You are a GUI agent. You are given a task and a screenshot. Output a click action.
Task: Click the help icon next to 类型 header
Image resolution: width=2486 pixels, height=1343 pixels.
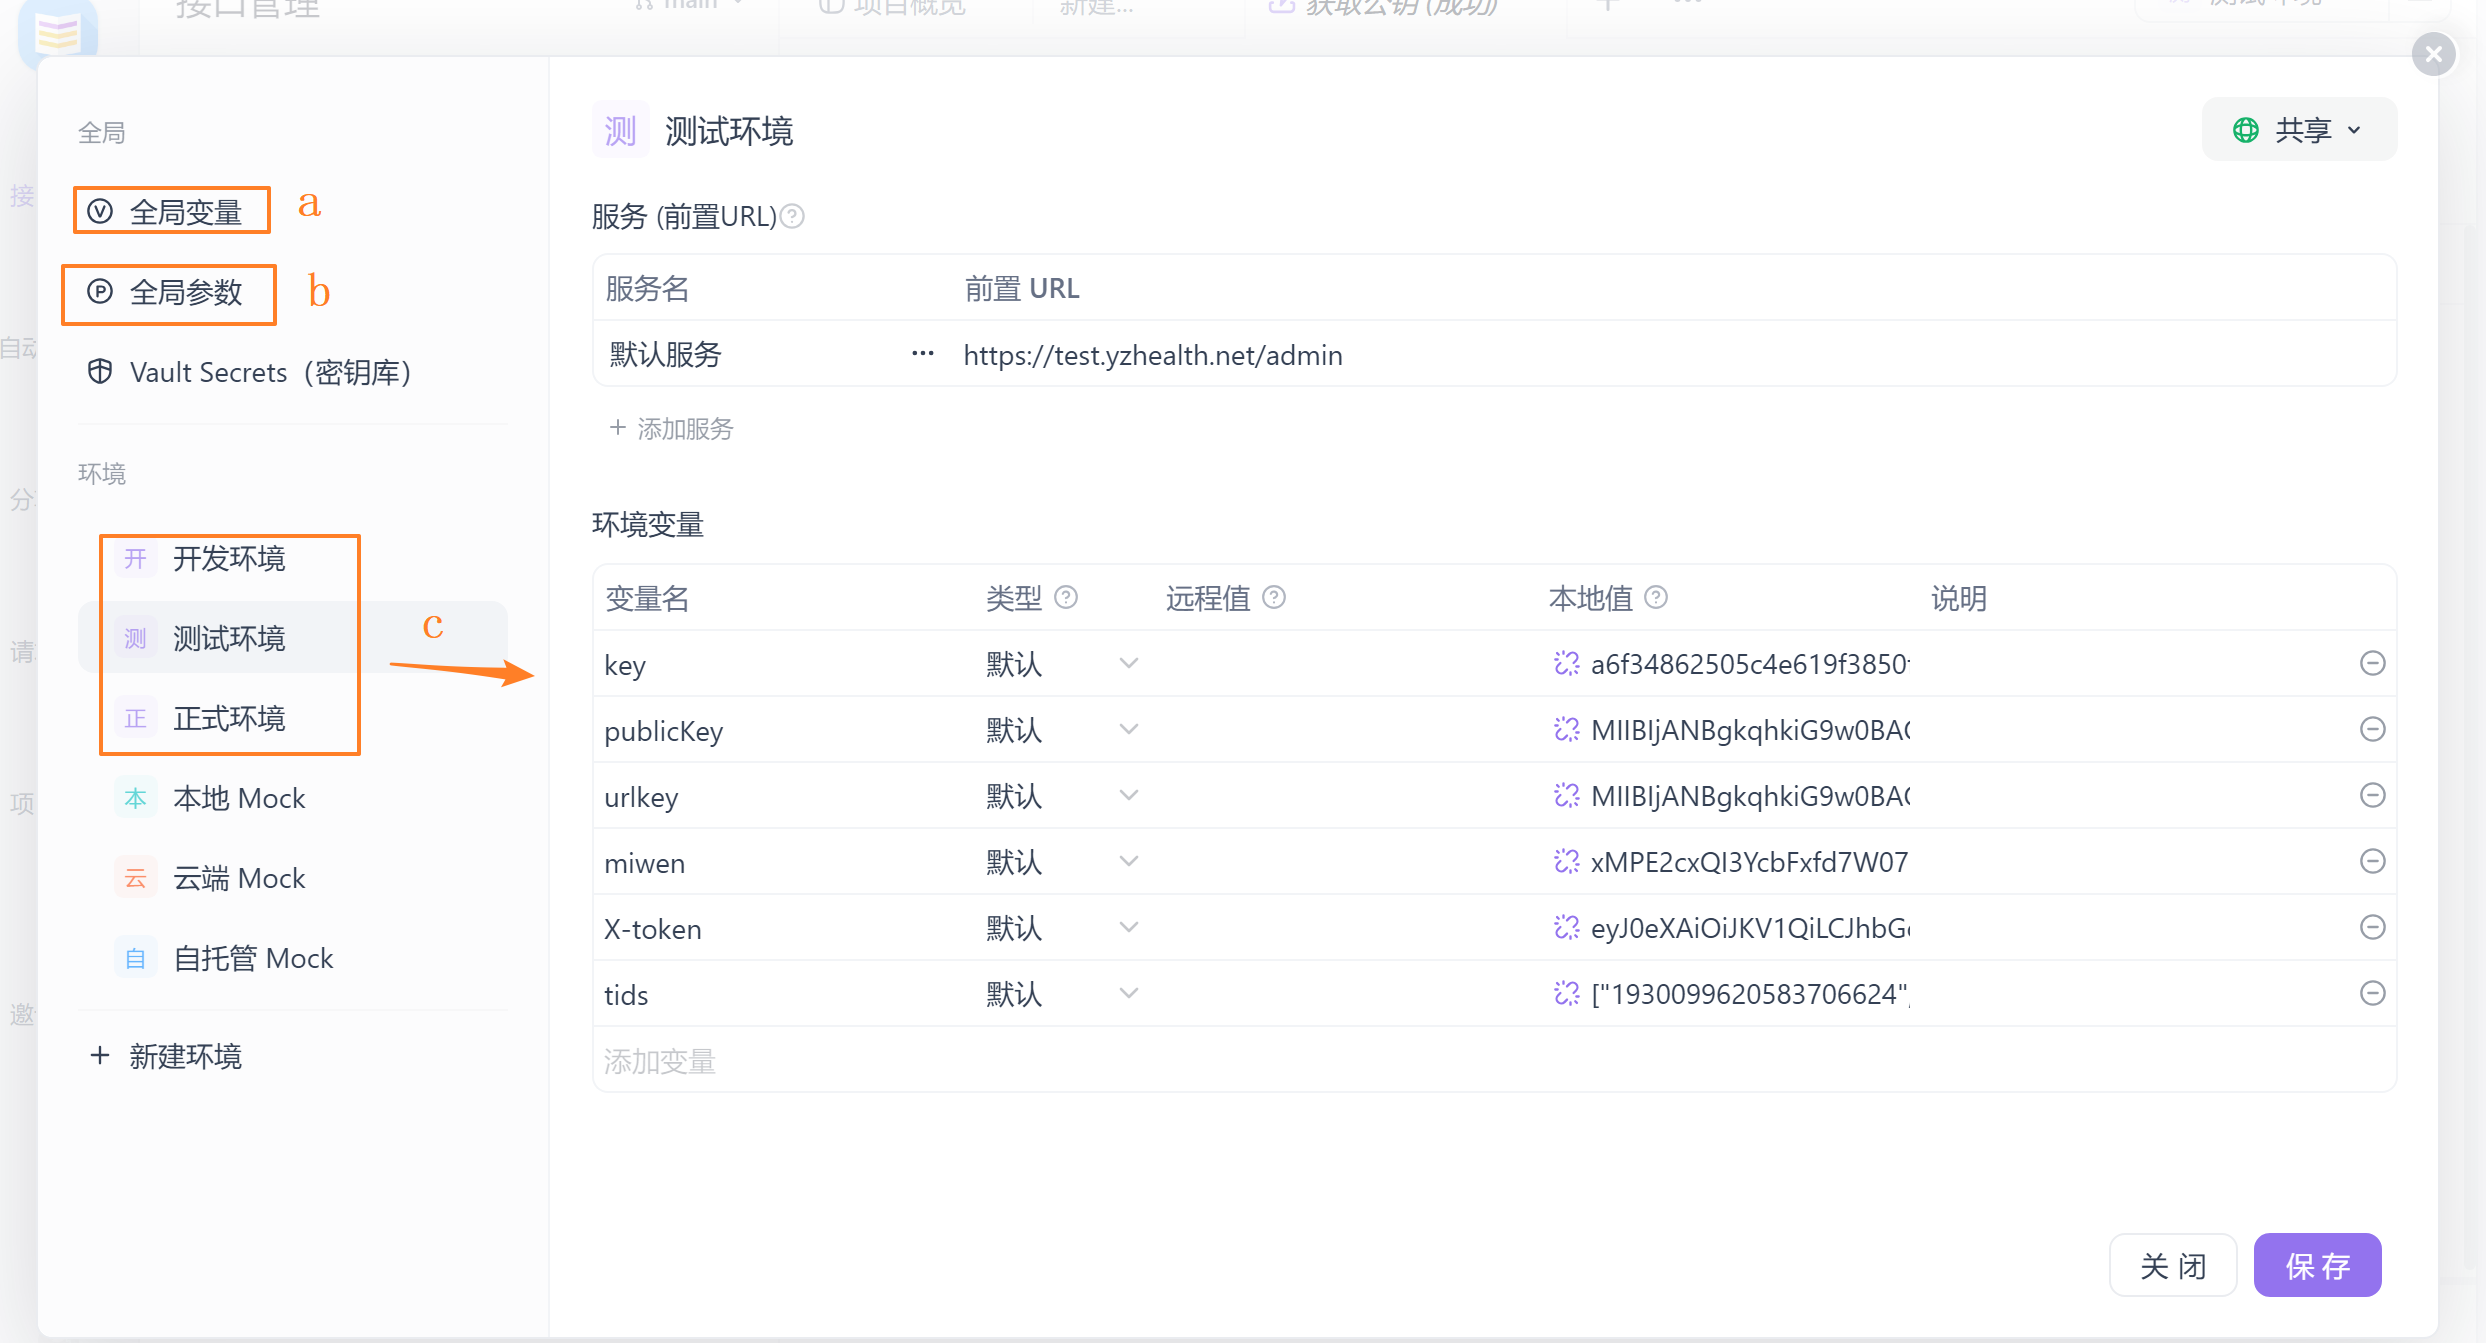[1066, 597]
